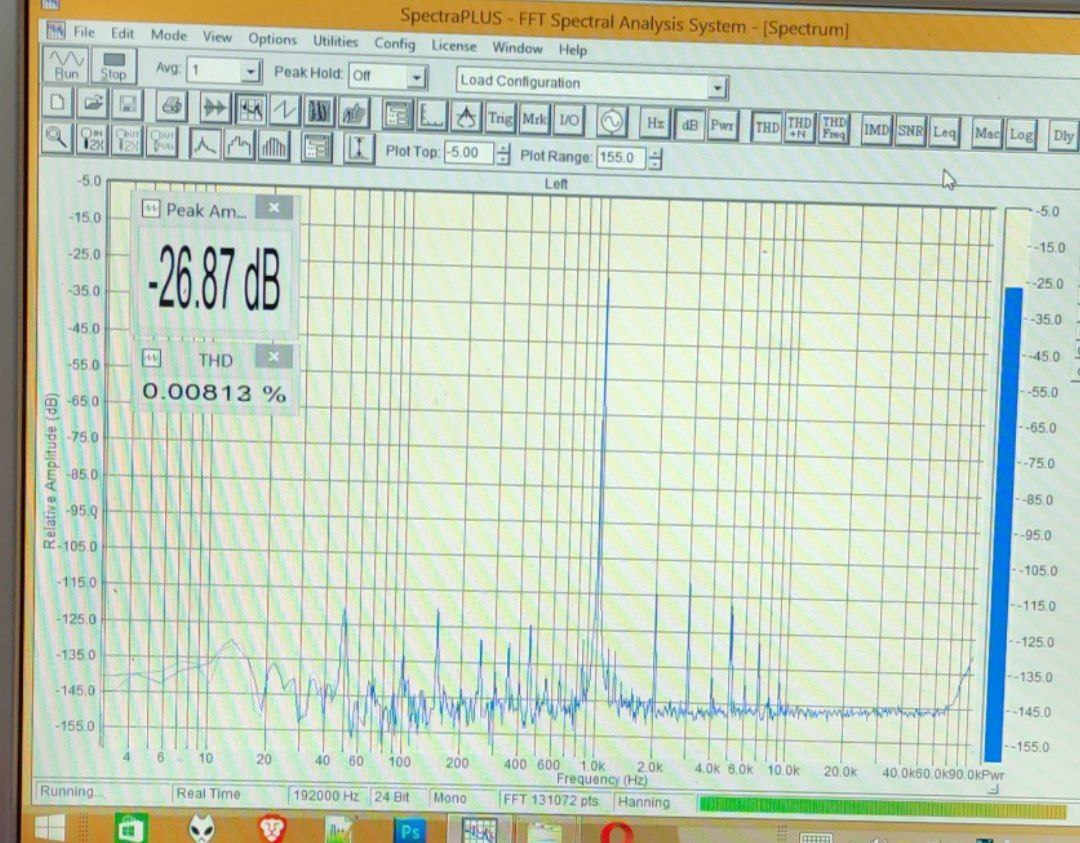Create a new file with the blank page icon

click(x=59, y=103)
